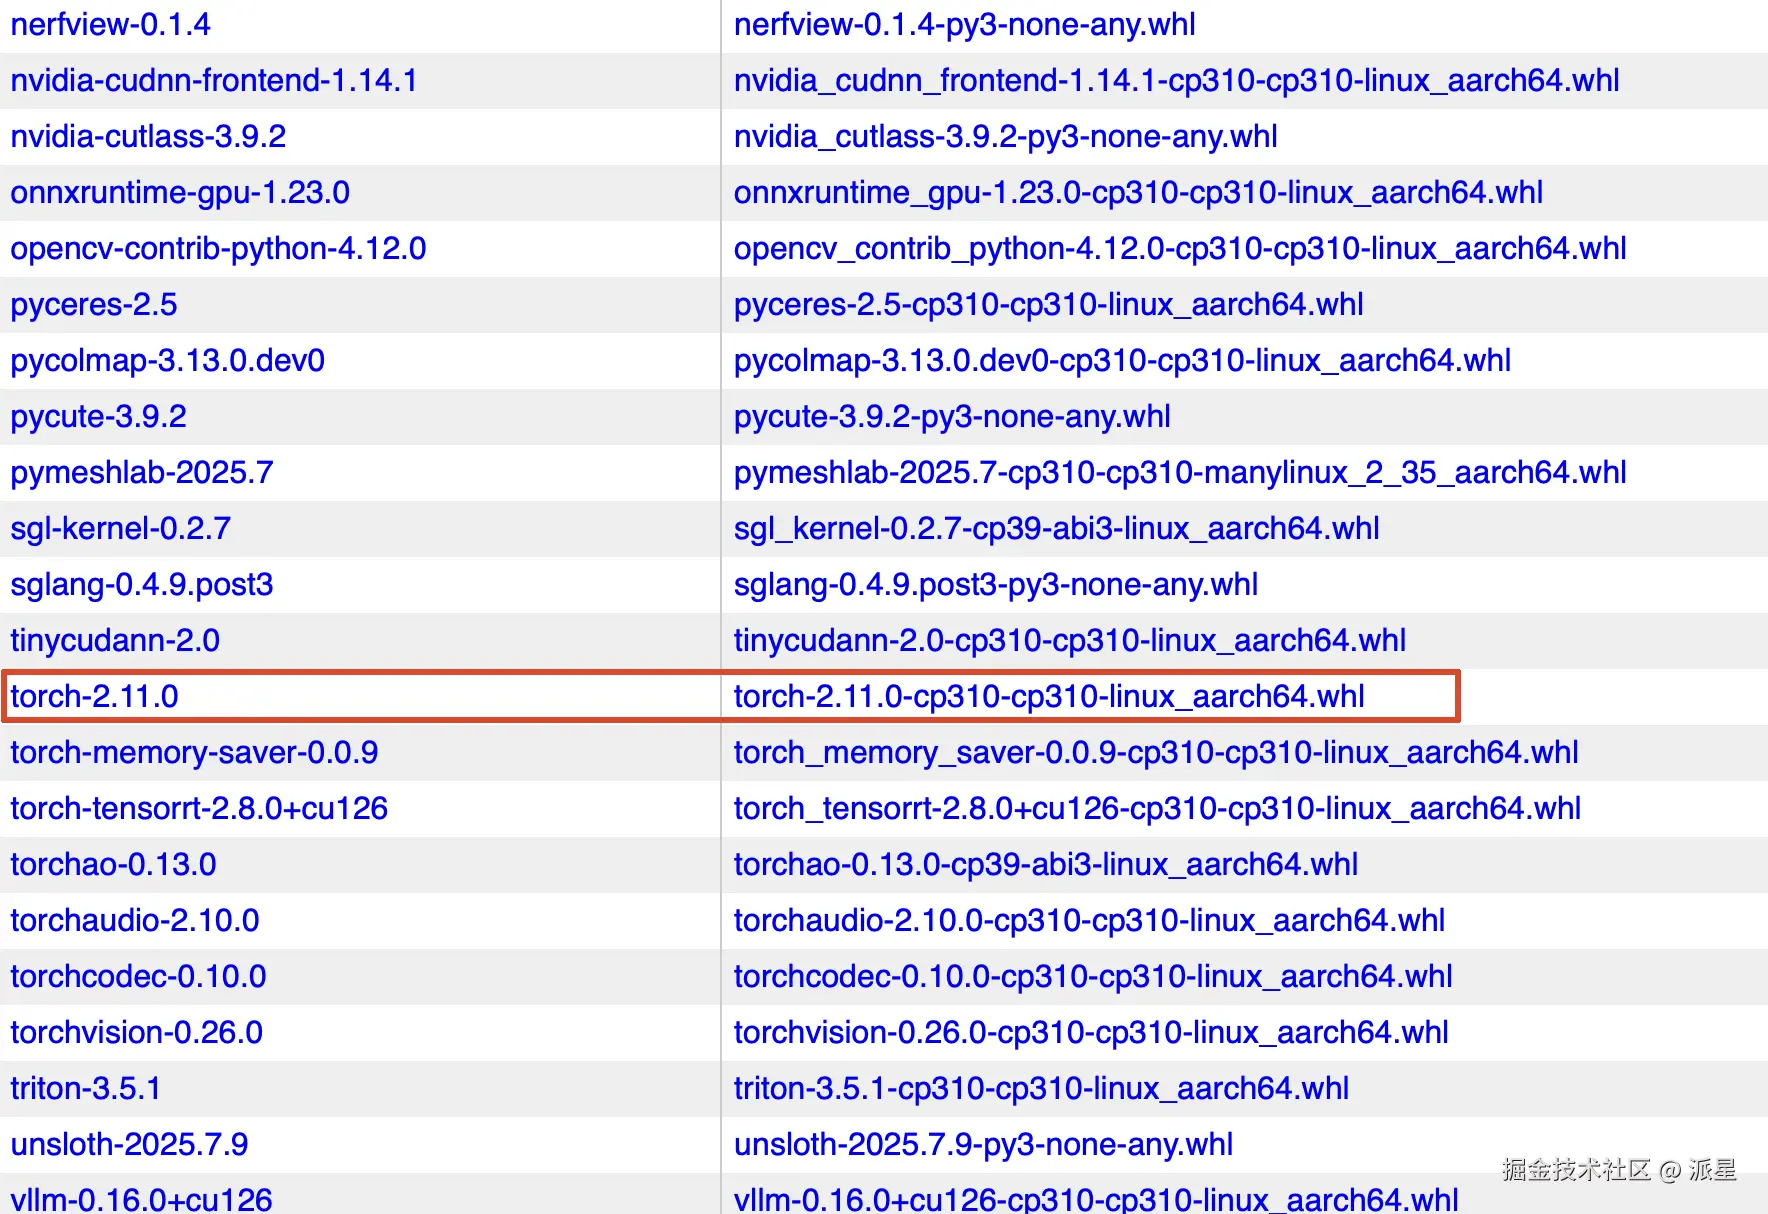Download the triton-3.5.1-cp310 aarch64 wheel file
The image size is (1768, 1214).
[1041, 1088]
